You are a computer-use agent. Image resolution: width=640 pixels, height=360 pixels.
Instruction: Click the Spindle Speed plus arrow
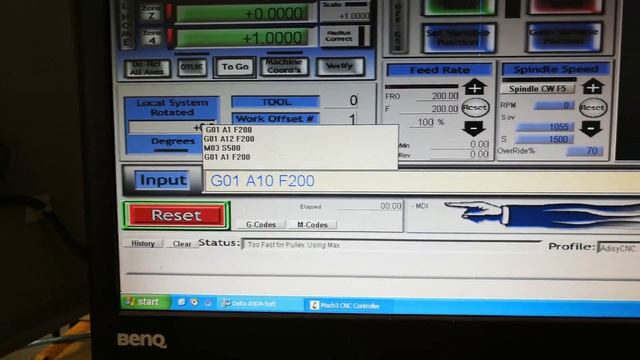tap(593, 87)
